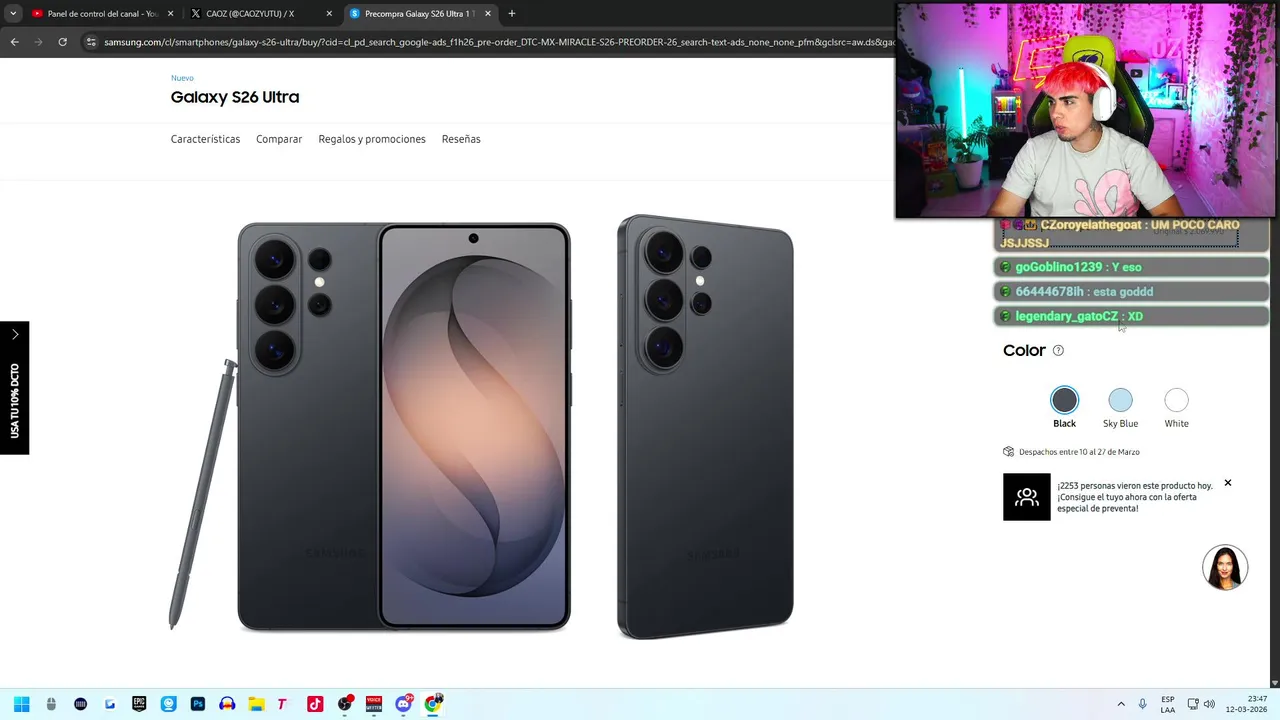This screenshot has width=1280, height=720.
Task: Open the webcam app taskbar icon
Action: point(168,704)
